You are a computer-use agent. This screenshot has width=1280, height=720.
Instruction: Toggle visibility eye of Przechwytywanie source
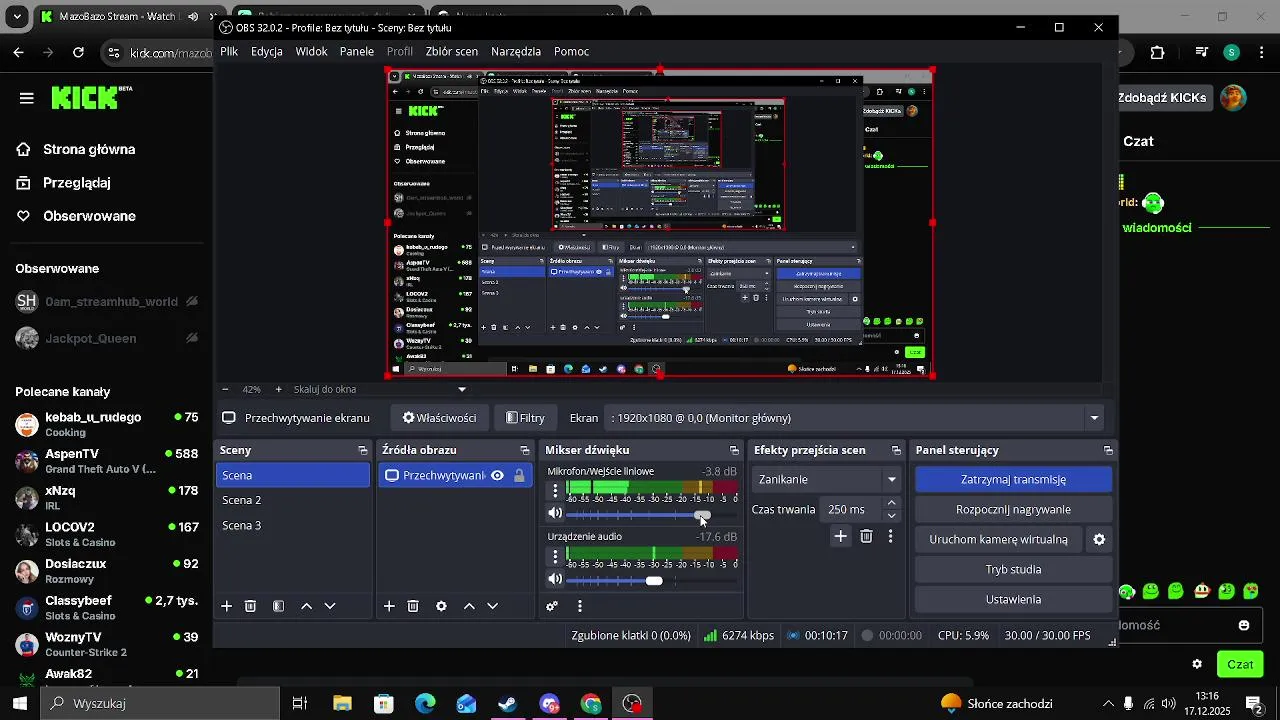coord(497,476)
